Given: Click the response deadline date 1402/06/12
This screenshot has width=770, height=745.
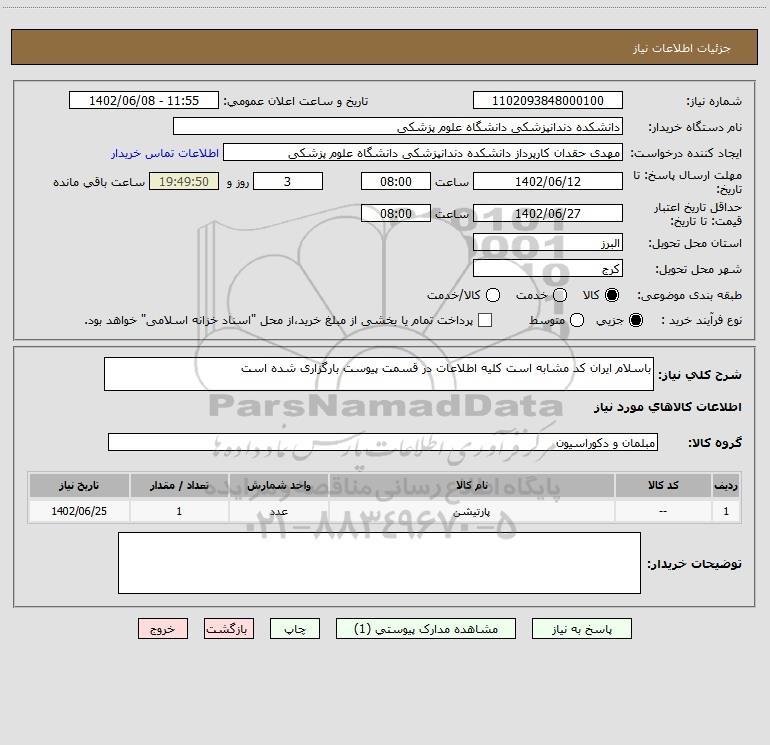Looking at the screenshot, I should pos(548,181).
